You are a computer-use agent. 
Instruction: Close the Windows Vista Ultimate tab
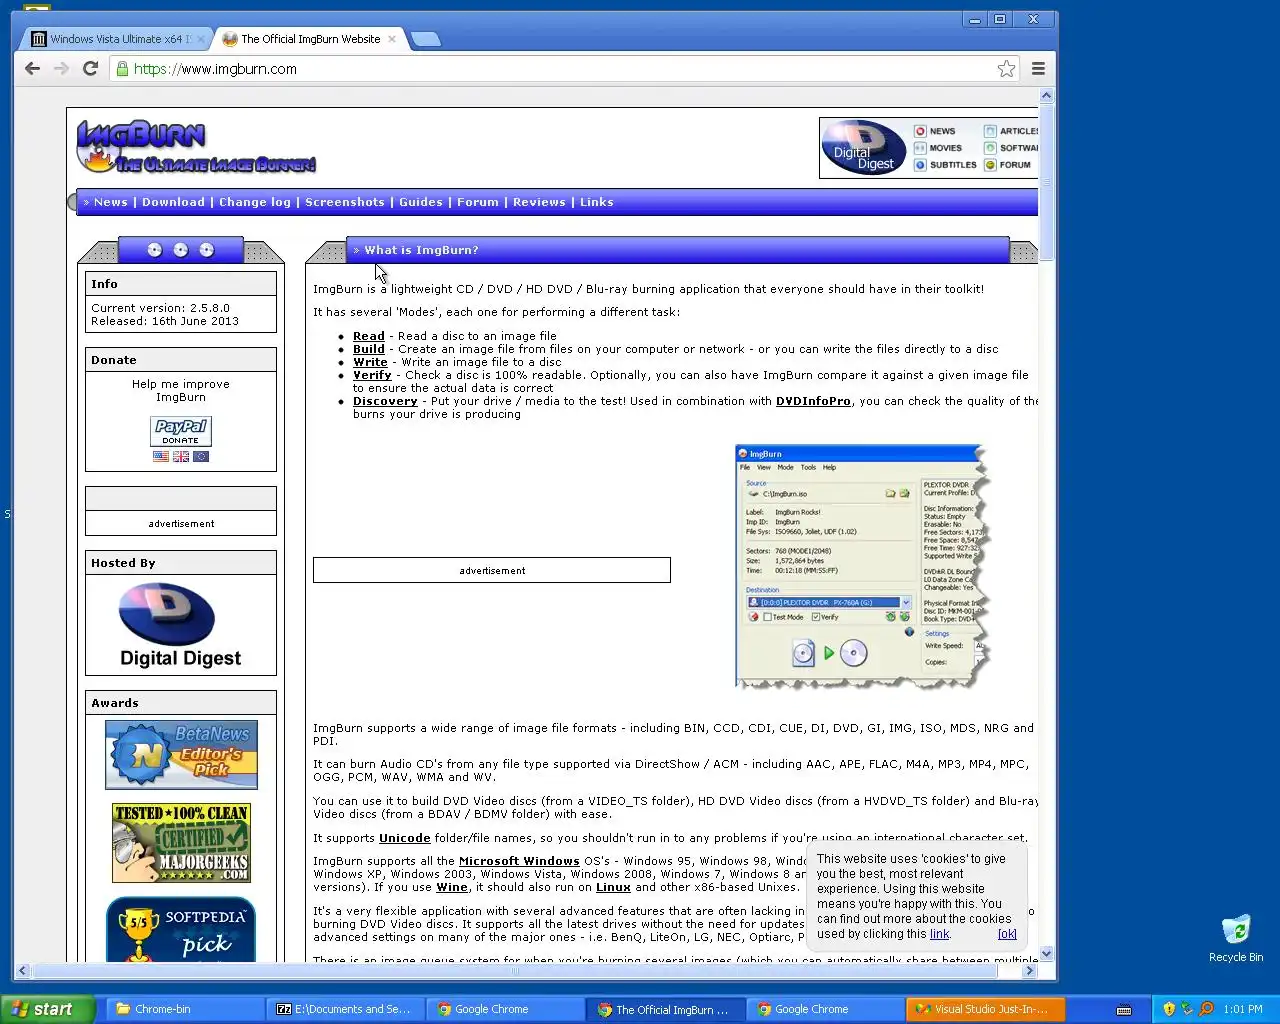pos(201,39)
